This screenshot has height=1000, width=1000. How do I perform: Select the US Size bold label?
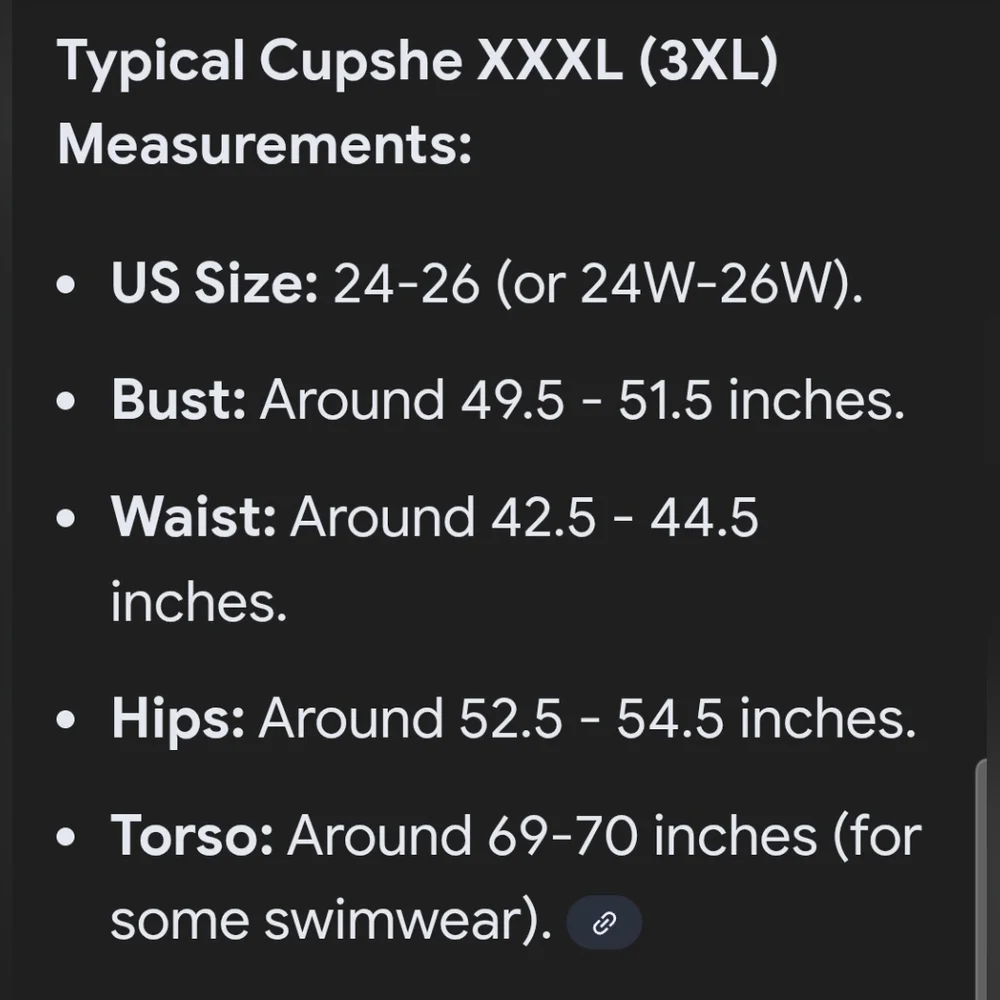(214, 283)
